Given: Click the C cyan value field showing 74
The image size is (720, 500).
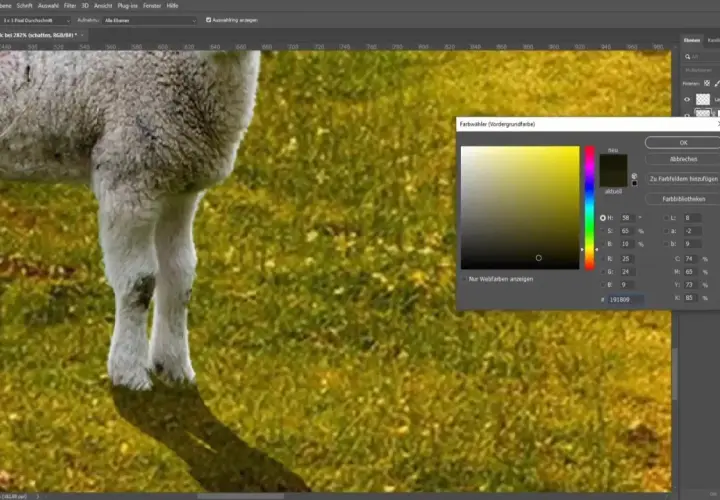Looking at the screenshot, I should tap(691, 259).
